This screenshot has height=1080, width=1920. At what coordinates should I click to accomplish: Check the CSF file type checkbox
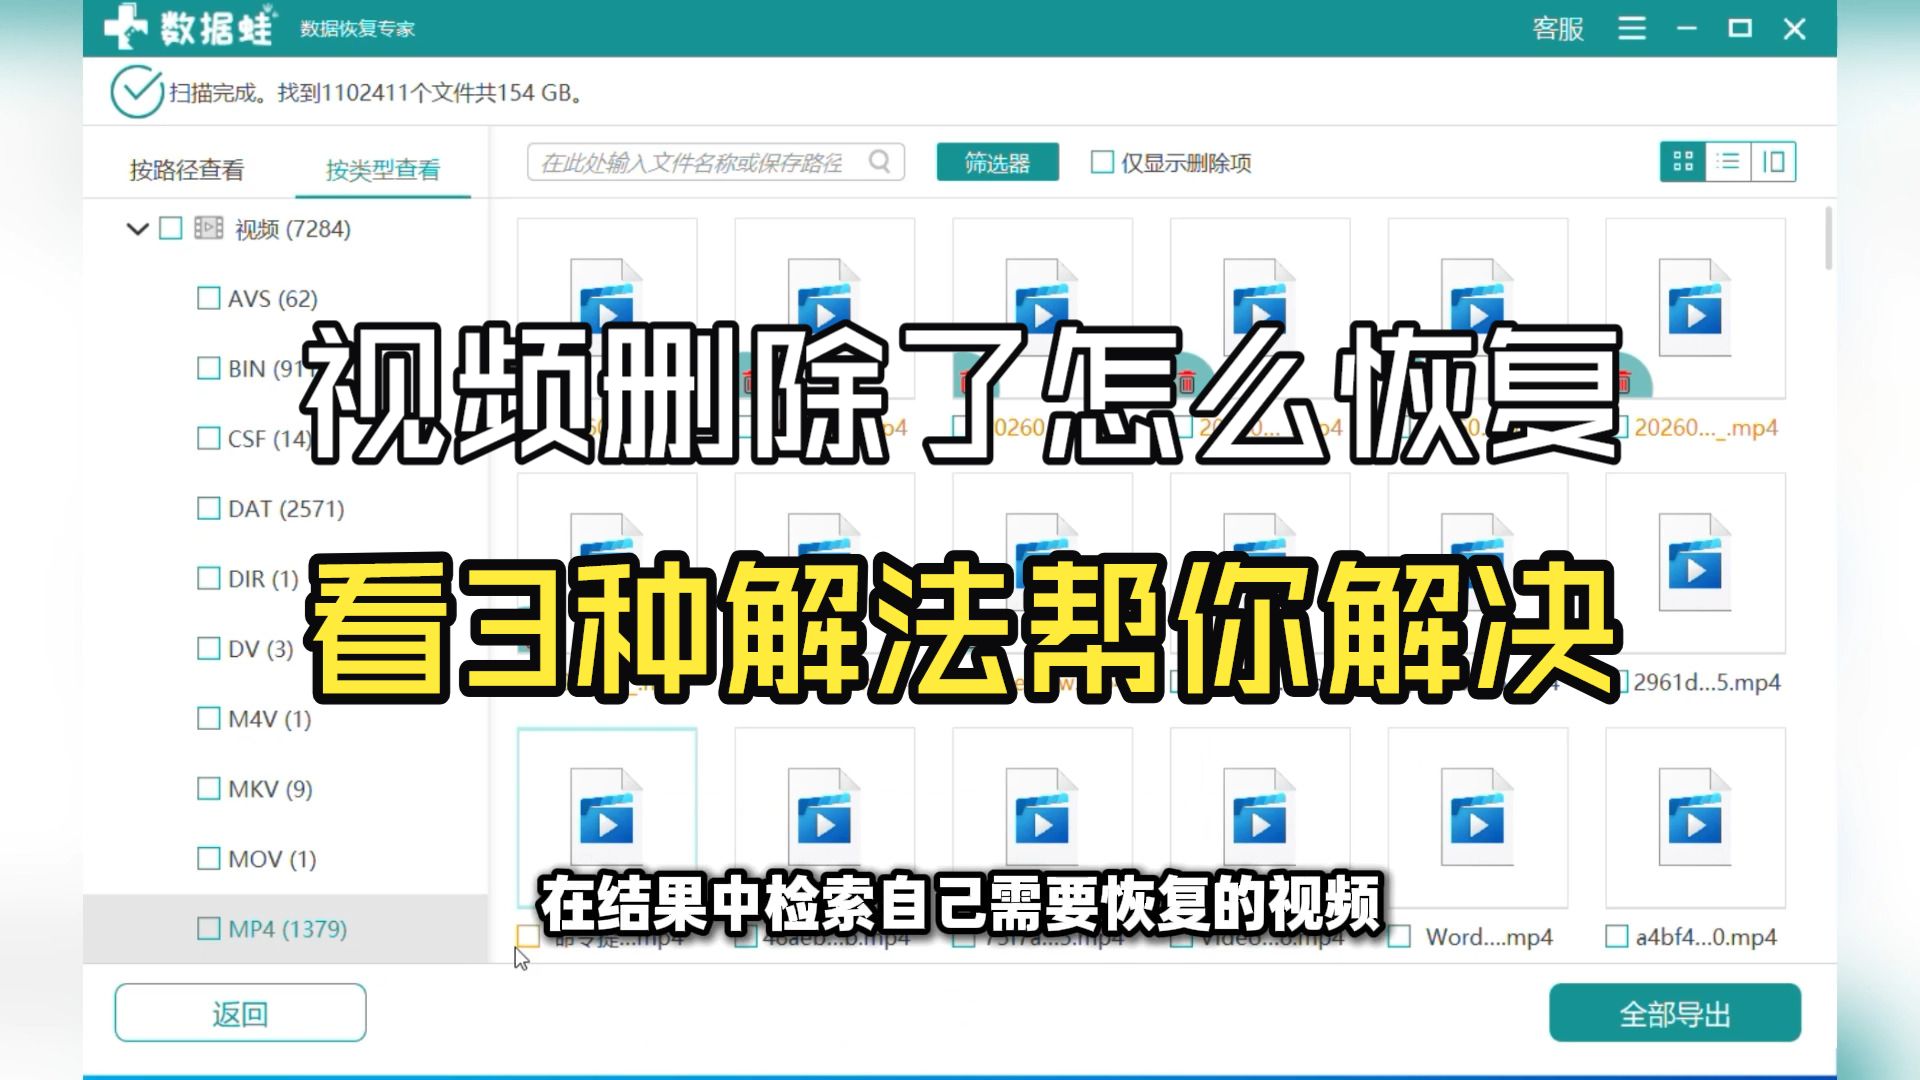click(208, 438)
